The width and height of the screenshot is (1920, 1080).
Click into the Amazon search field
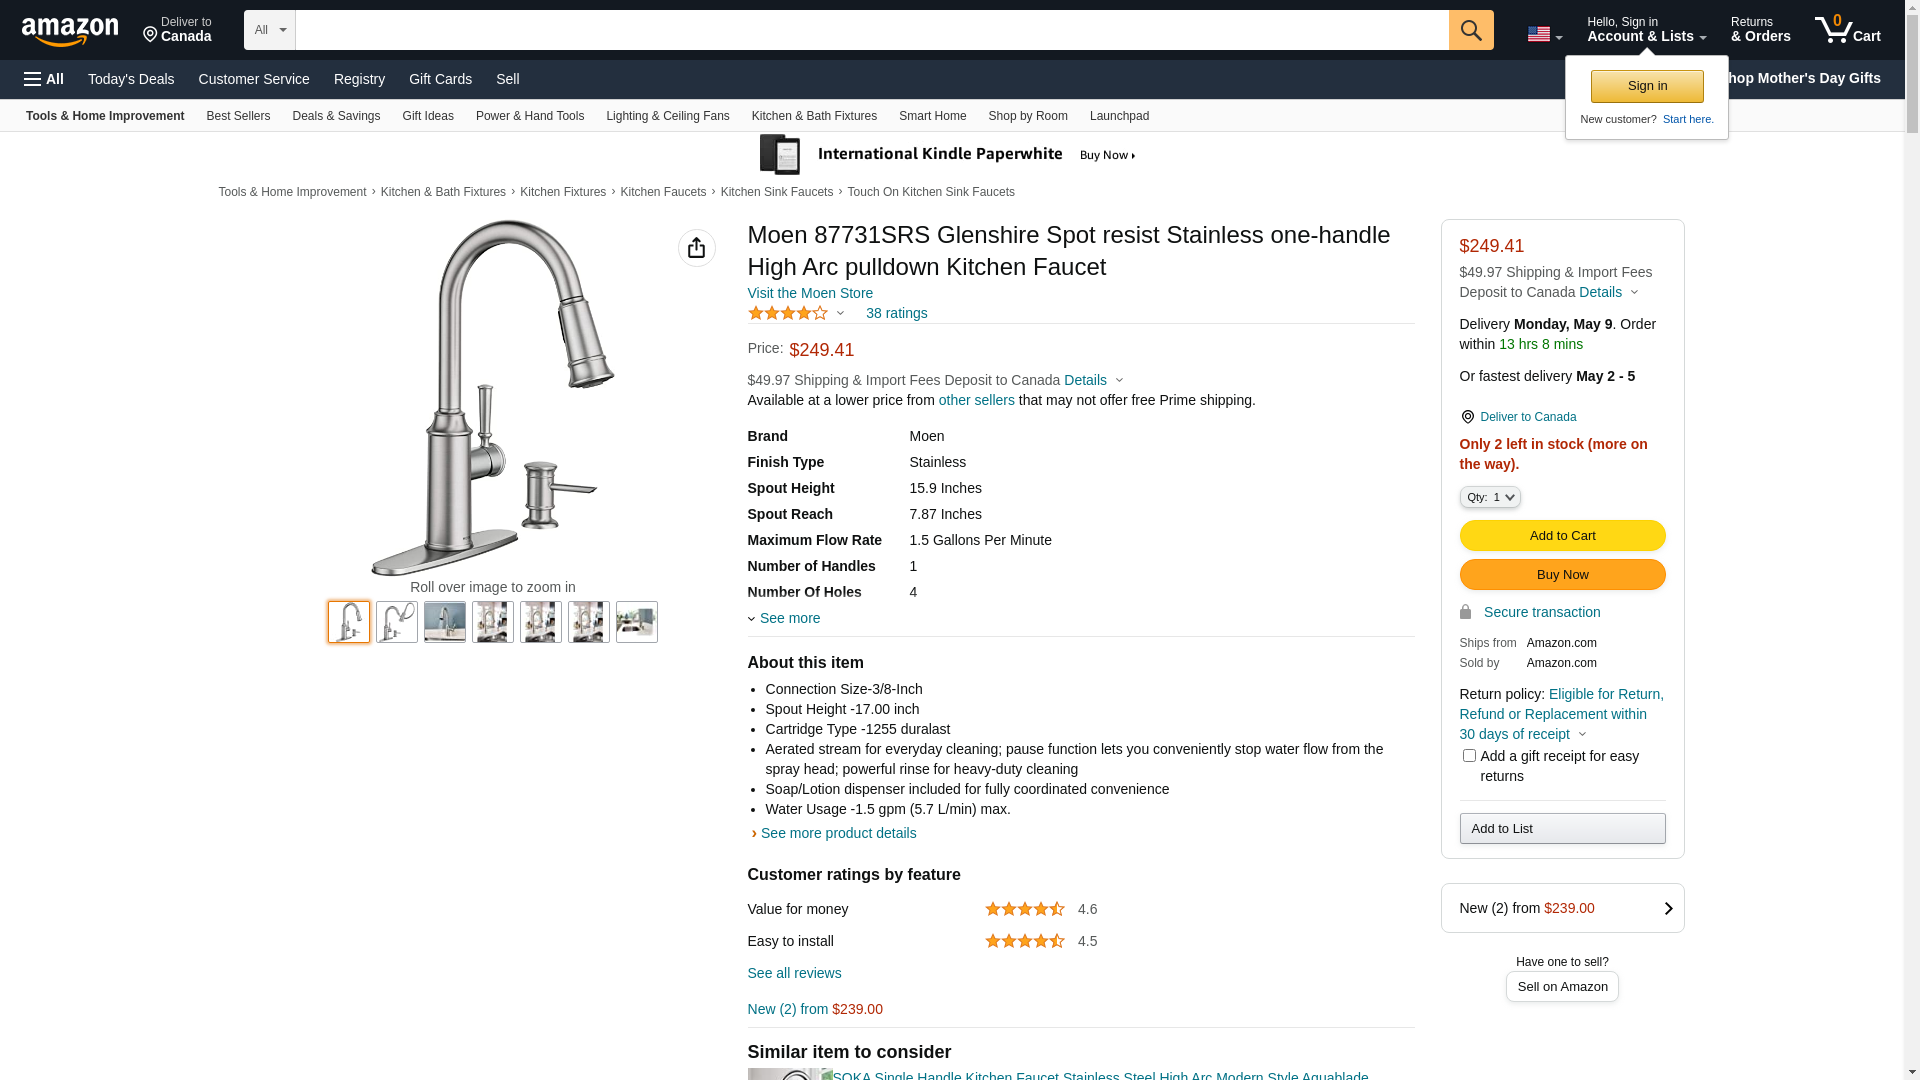(871, 30)
